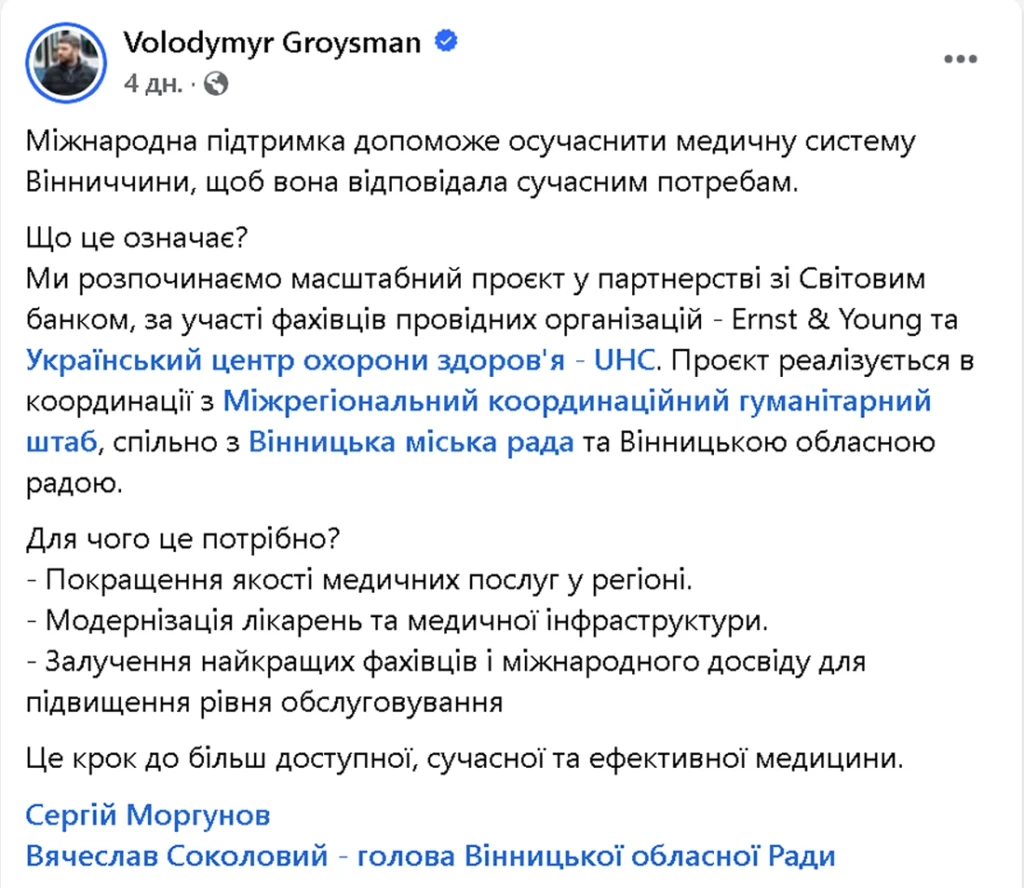Open Volodymyr Groysman's profile picture
This screenshot has height=888, width=1024.
click(67, 63)
